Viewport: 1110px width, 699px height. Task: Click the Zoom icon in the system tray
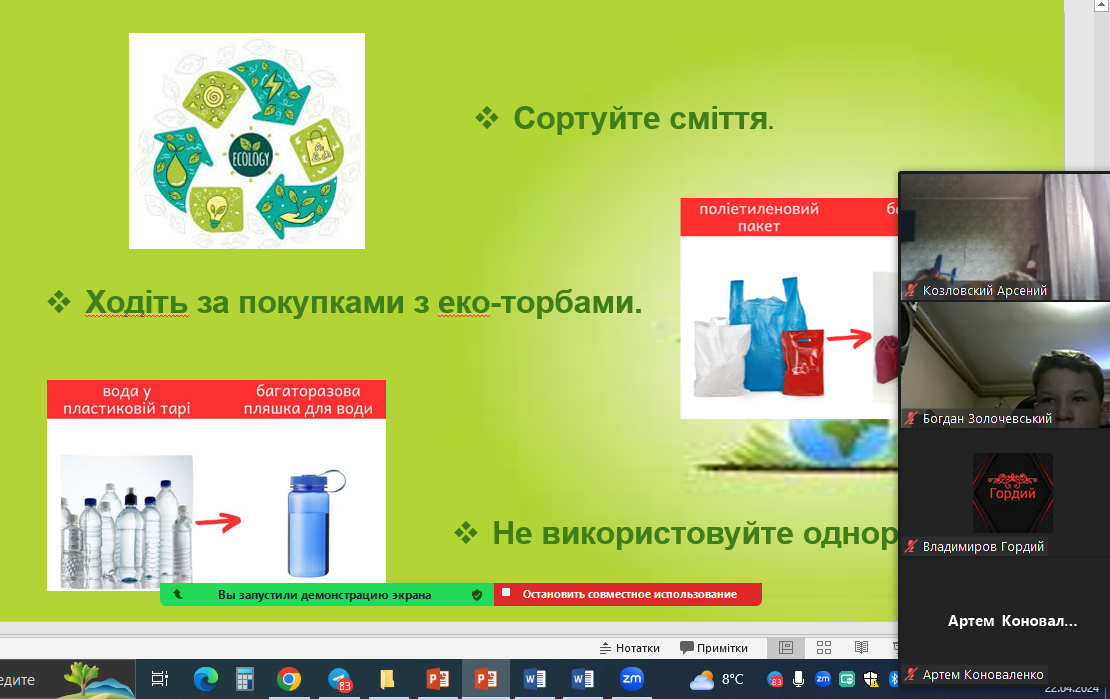pos(823,678)
